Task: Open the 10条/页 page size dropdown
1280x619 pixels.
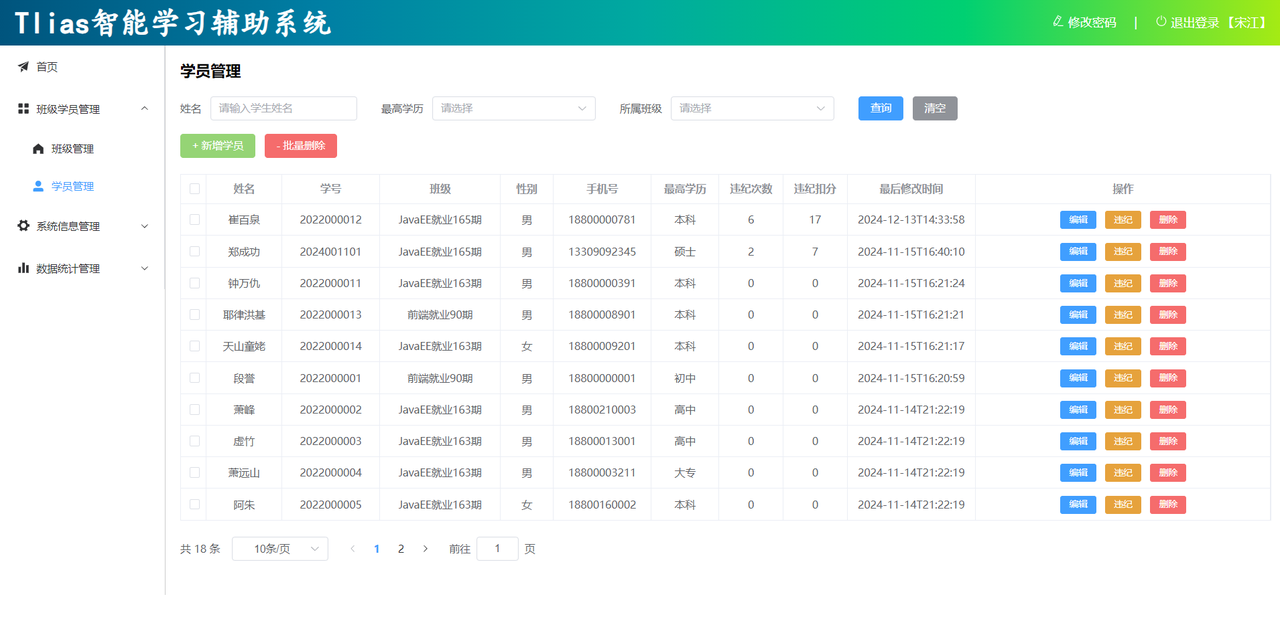Action: point(279,549)
